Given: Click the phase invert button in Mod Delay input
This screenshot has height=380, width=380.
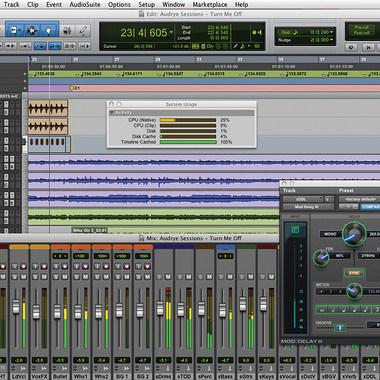Looking at the screenshot, I should (295, 230).
